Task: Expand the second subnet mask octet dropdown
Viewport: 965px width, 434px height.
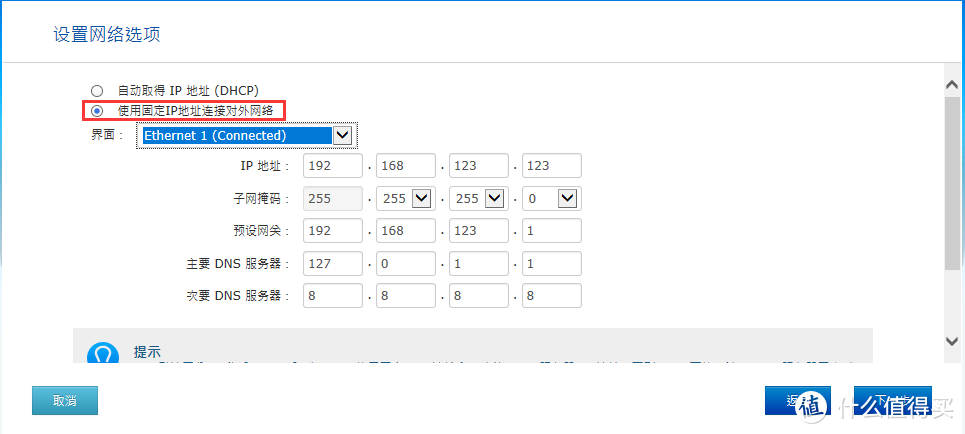Action: point(421,199)
